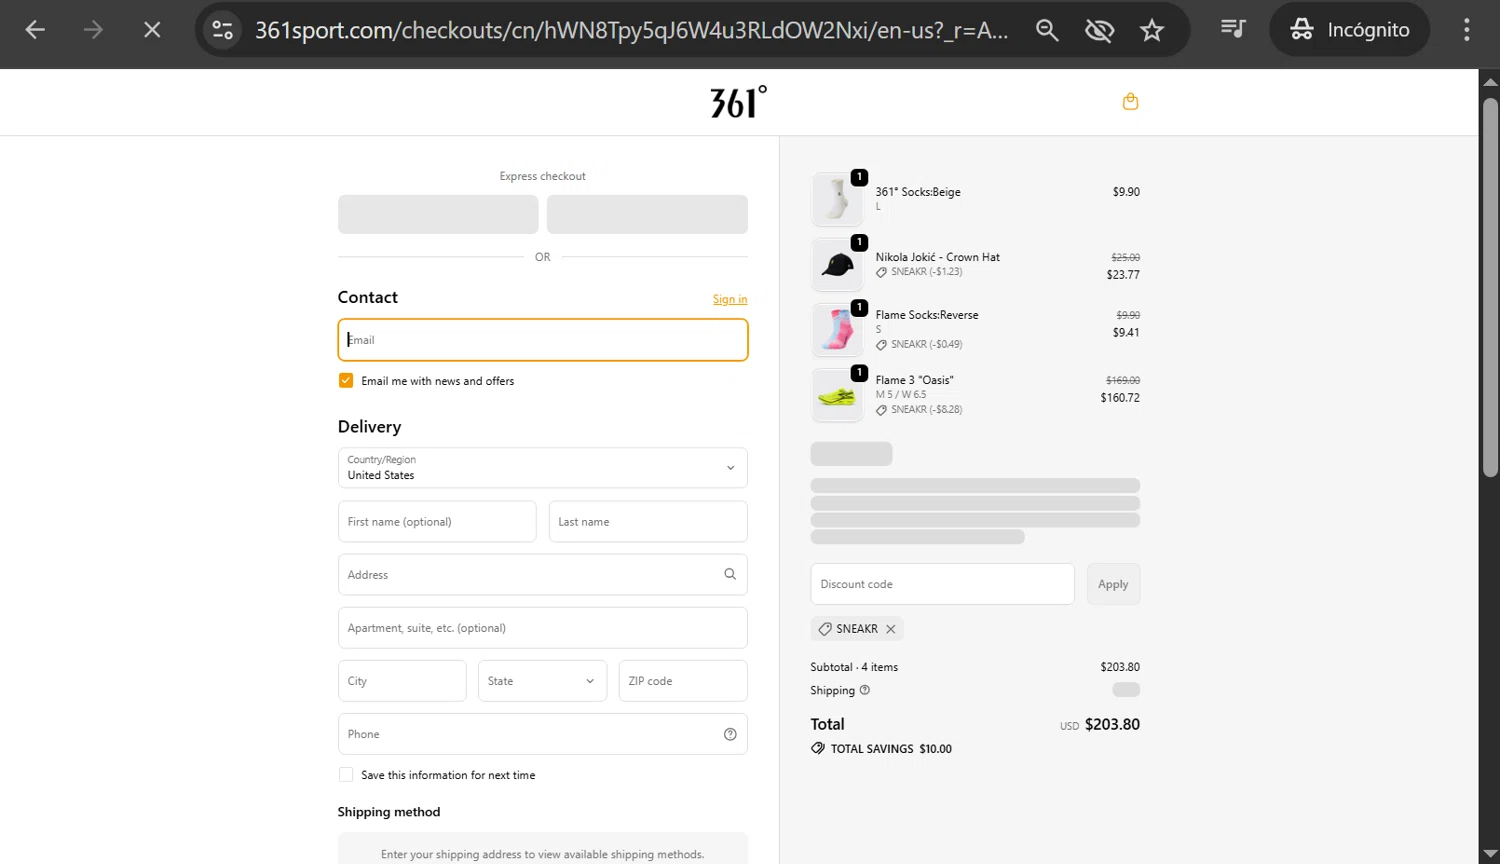Click the ZIP code field
Image resolution: width=1500 pixels, height=864 pixels.
pyautogui.click(x=683, y=681)
